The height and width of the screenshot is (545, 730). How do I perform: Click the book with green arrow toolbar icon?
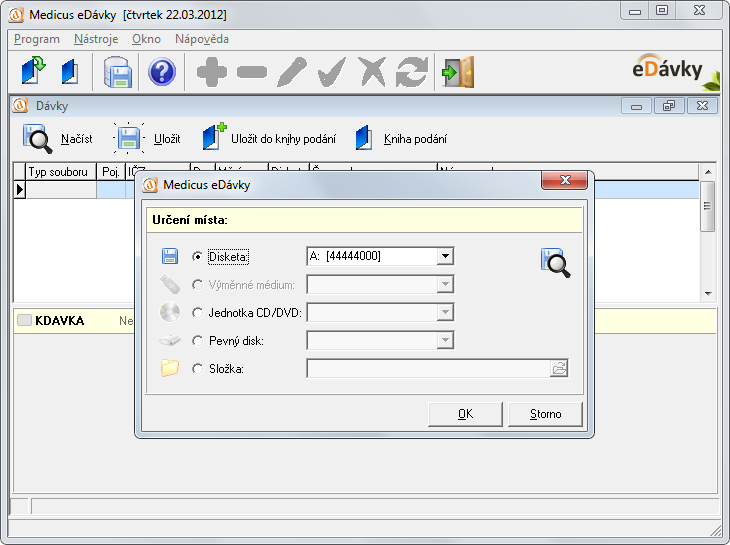(x=33, y=71)
